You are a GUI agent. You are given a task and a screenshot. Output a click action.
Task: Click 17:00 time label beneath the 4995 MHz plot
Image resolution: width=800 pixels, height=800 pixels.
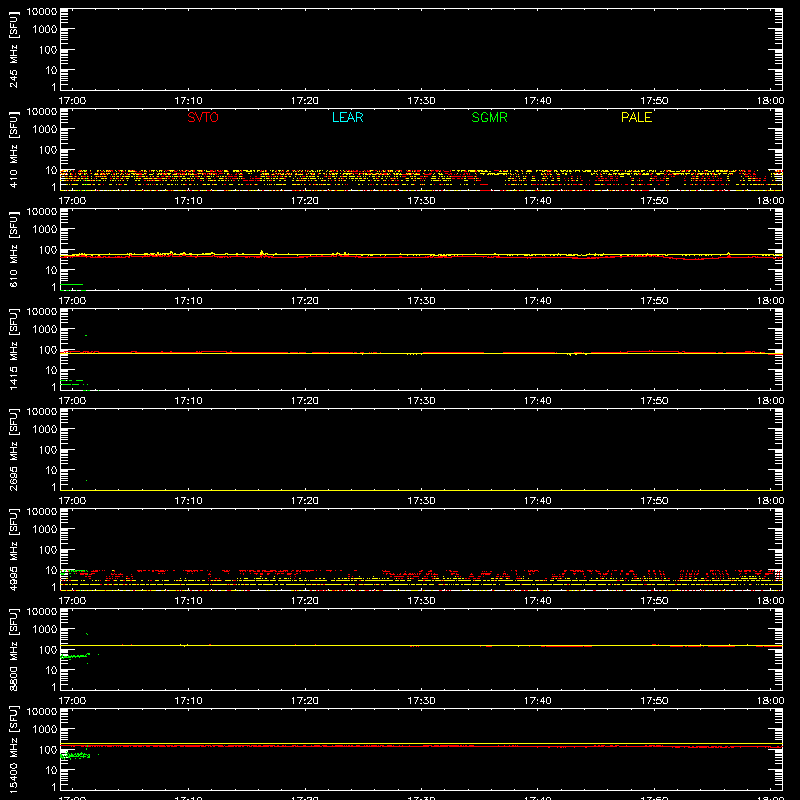pyautogui.click(x=72, y=601)
